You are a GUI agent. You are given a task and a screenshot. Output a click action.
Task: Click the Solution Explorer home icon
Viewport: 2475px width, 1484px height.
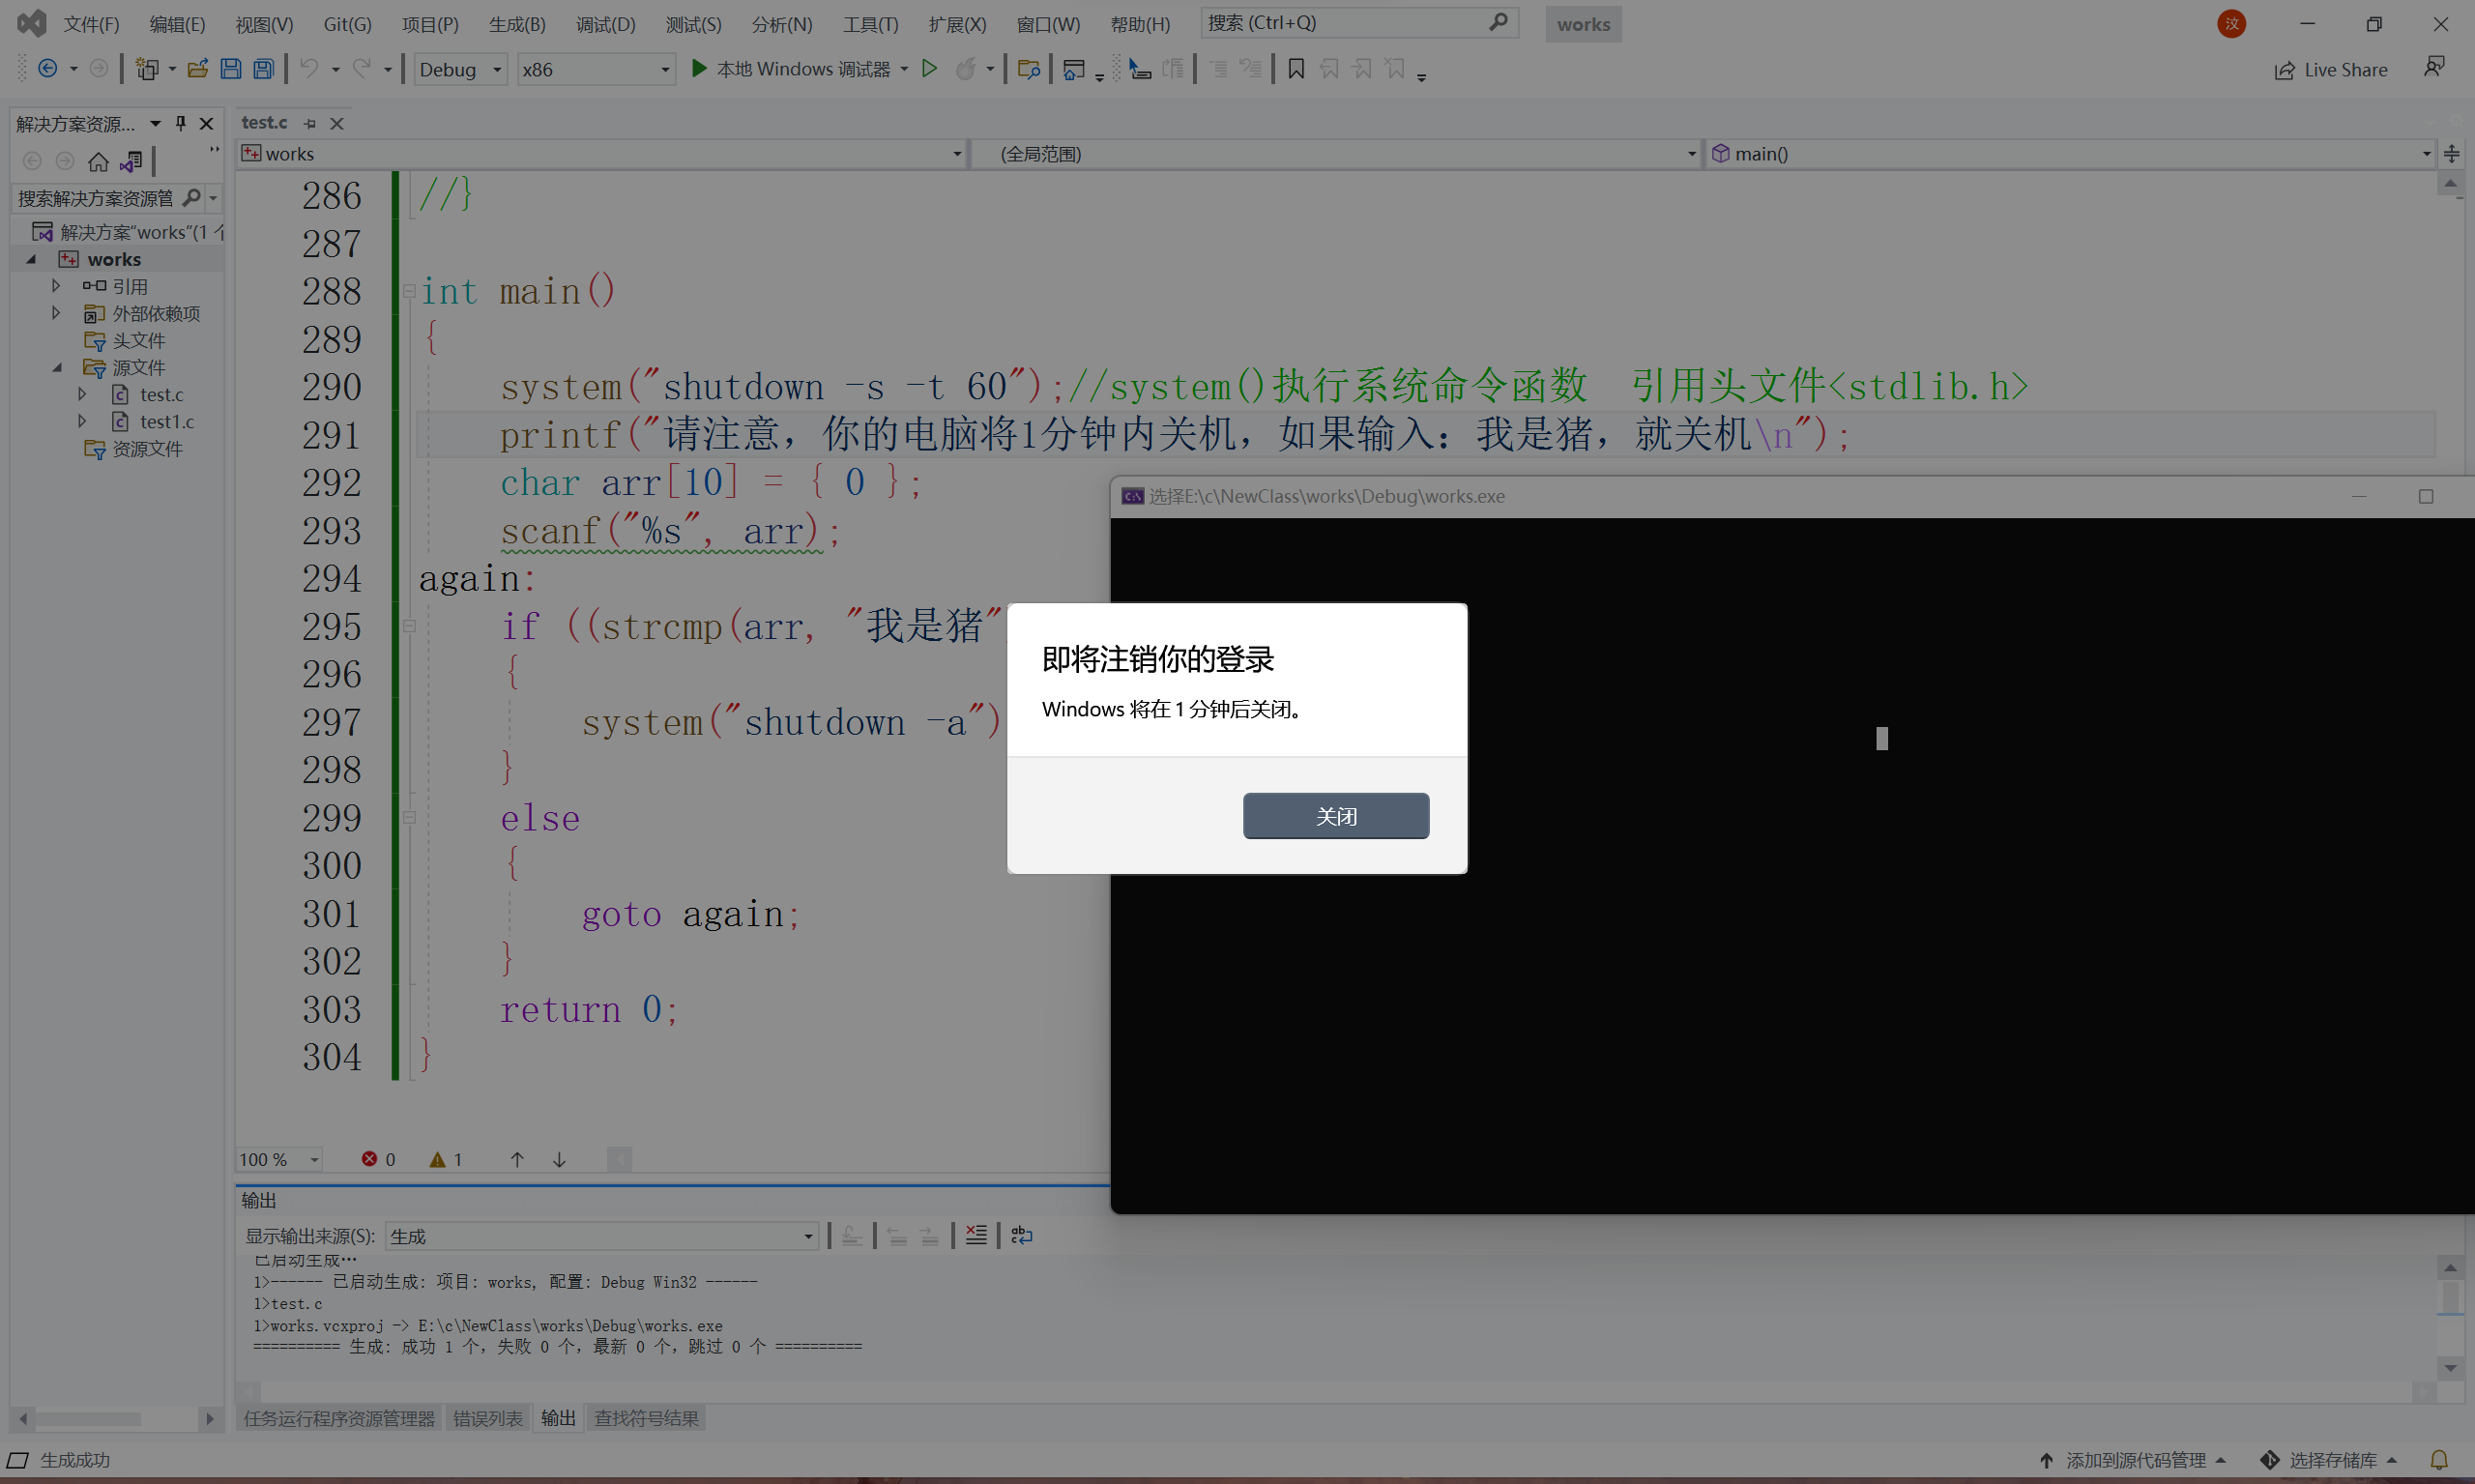[98, 161]
